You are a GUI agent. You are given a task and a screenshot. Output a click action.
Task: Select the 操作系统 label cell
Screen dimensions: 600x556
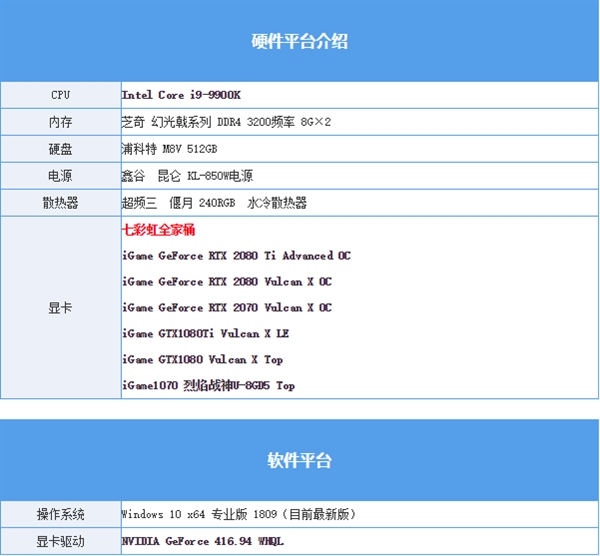pos(61,514)
